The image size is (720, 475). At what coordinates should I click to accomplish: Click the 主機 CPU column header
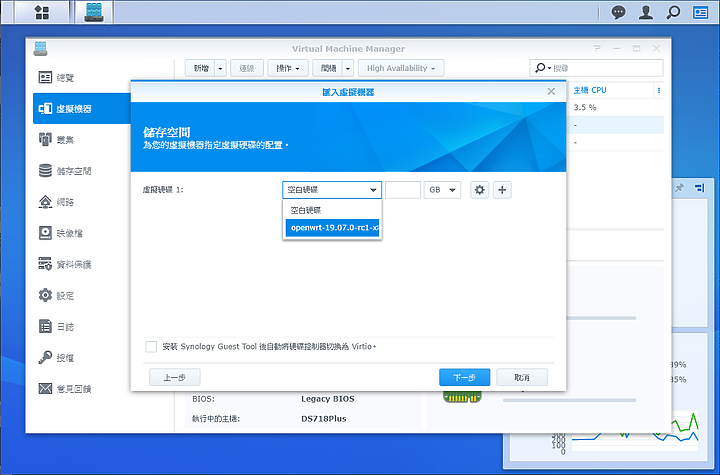[590, 90]
